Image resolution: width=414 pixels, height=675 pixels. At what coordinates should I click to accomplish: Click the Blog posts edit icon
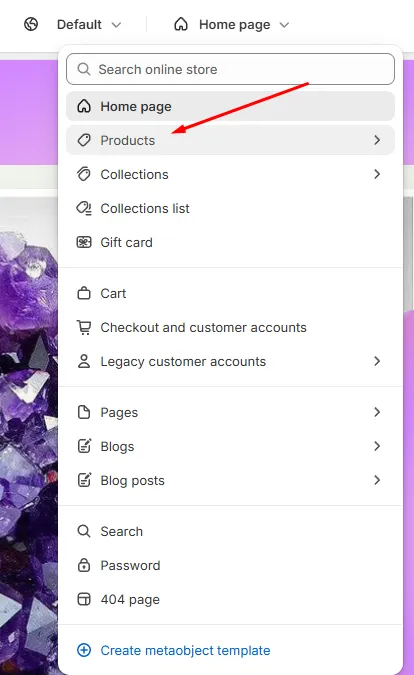click(84, 480)
